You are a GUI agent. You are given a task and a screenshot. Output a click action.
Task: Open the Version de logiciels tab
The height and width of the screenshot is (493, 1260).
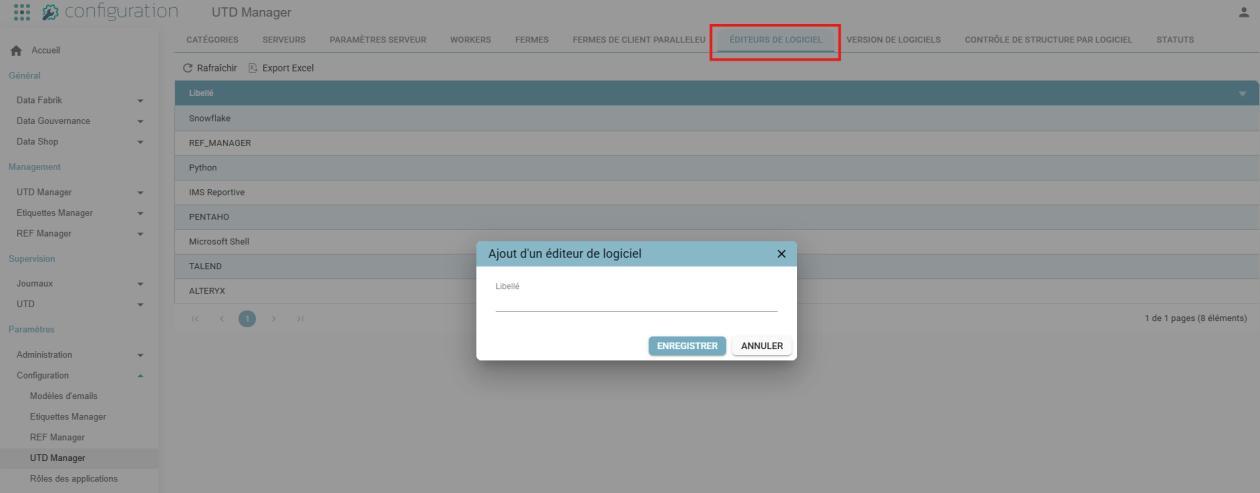pos(894,39)
